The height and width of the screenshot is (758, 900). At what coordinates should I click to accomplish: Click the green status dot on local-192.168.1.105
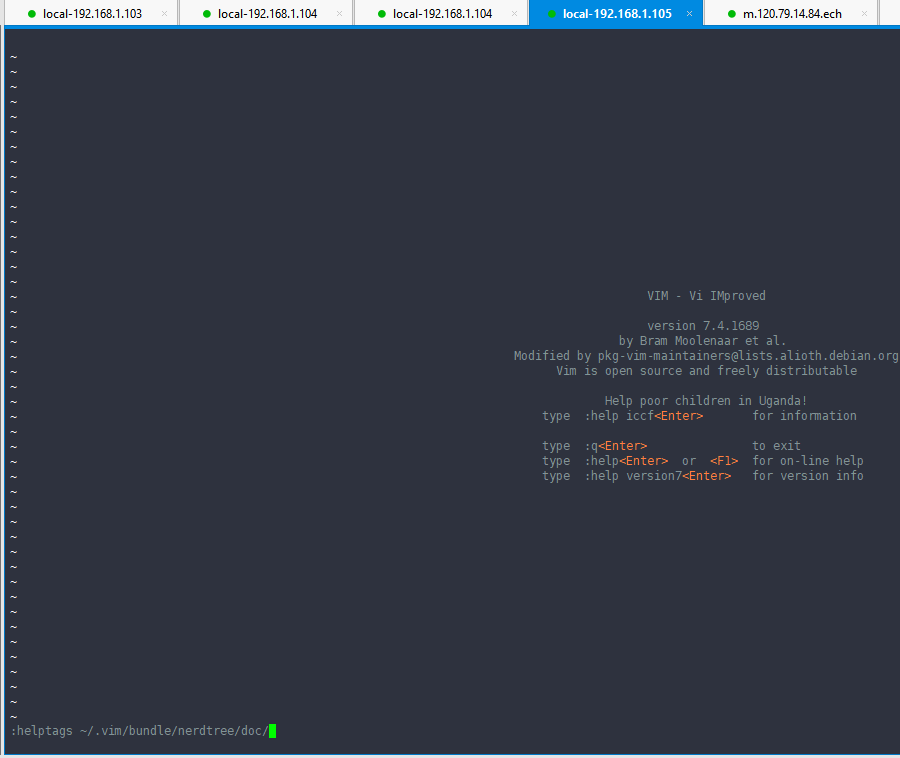552,14
